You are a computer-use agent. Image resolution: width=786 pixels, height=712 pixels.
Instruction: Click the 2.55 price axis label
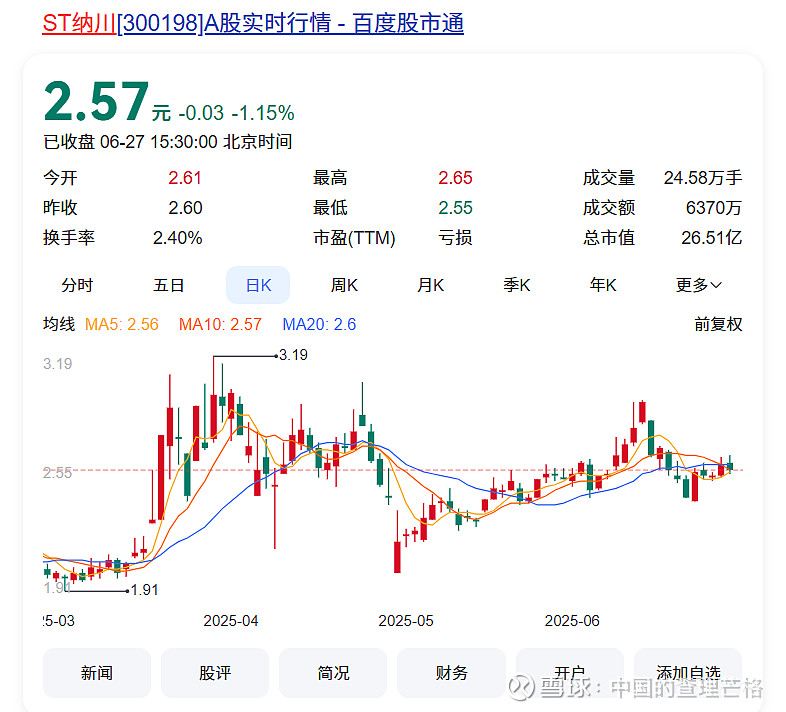coord(58,473)
